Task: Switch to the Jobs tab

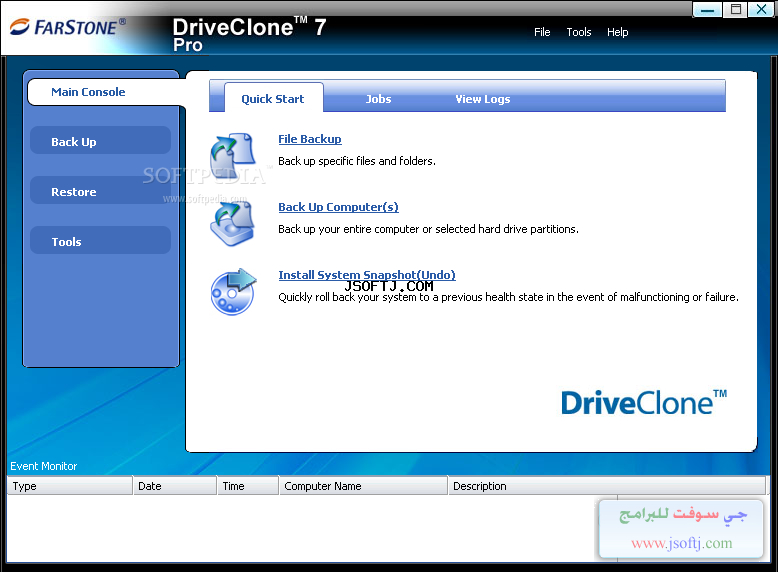Action: tap(378, 99)
